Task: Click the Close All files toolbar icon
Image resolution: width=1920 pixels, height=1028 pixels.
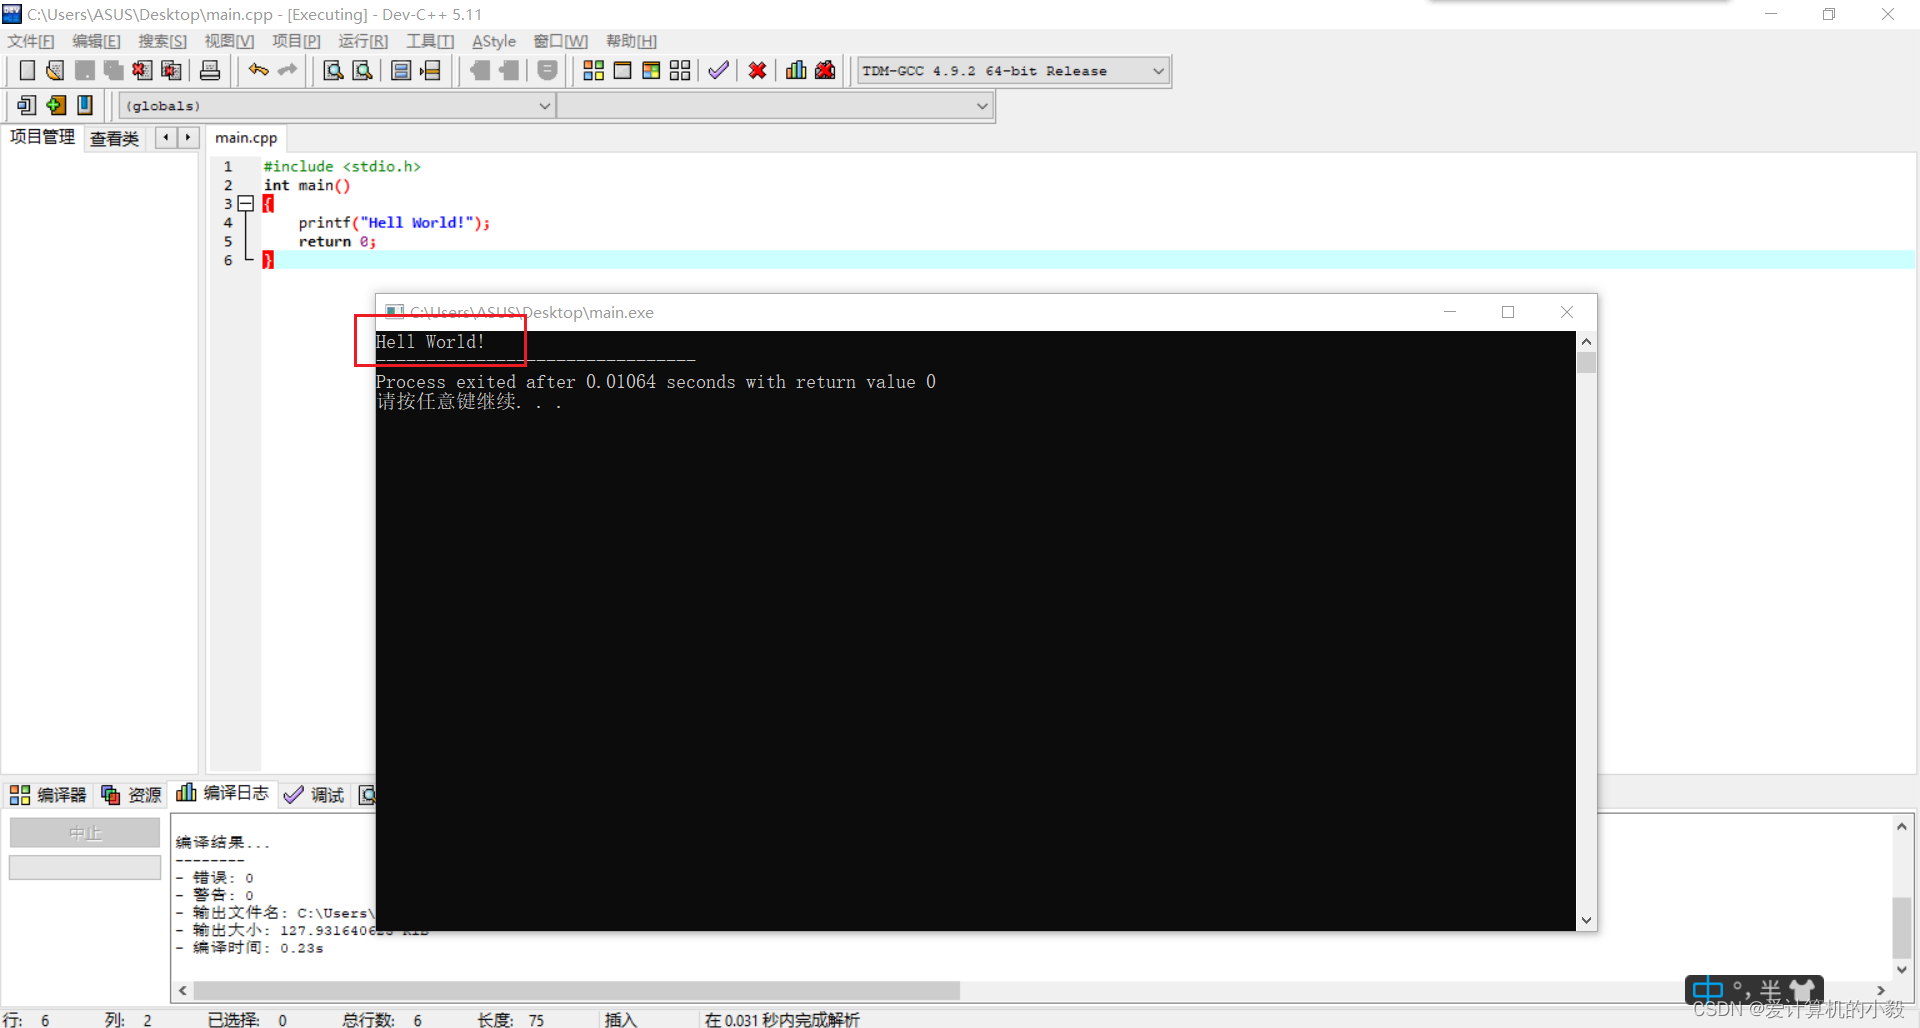Action: 171,70
